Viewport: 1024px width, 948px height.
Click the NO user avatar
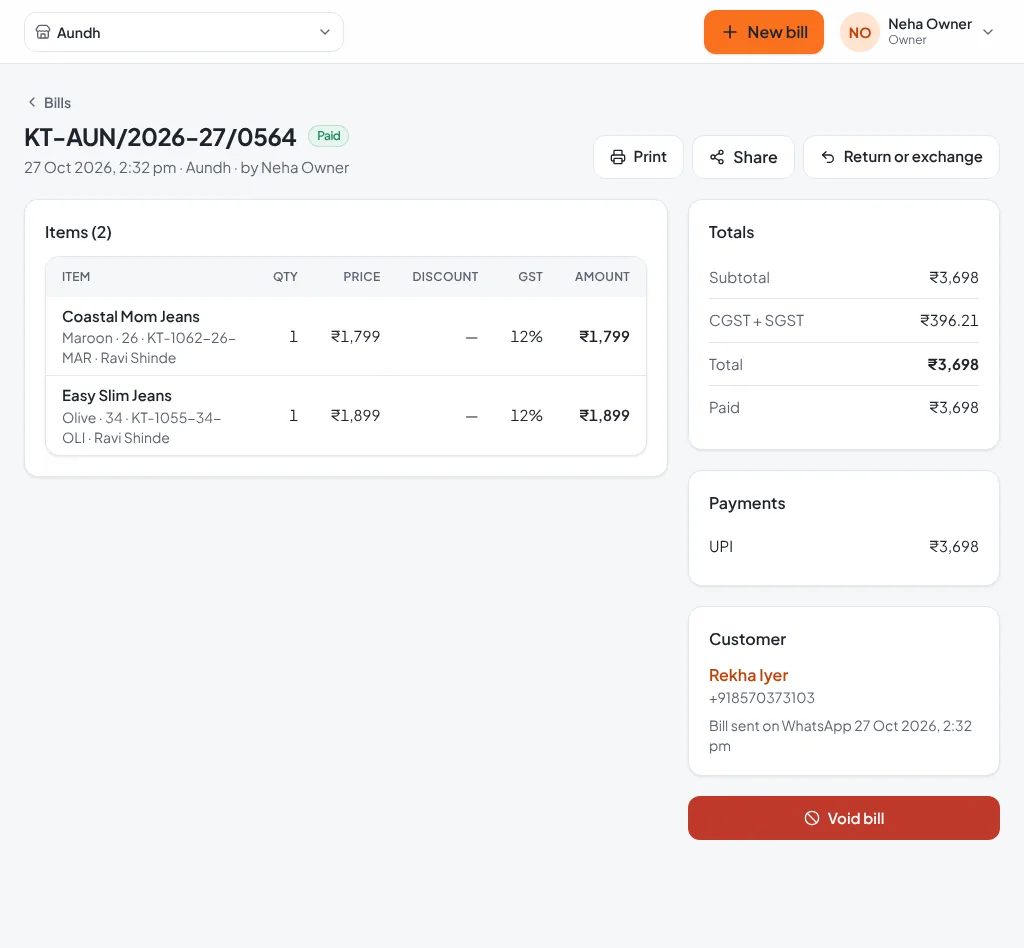pos(859,32)
